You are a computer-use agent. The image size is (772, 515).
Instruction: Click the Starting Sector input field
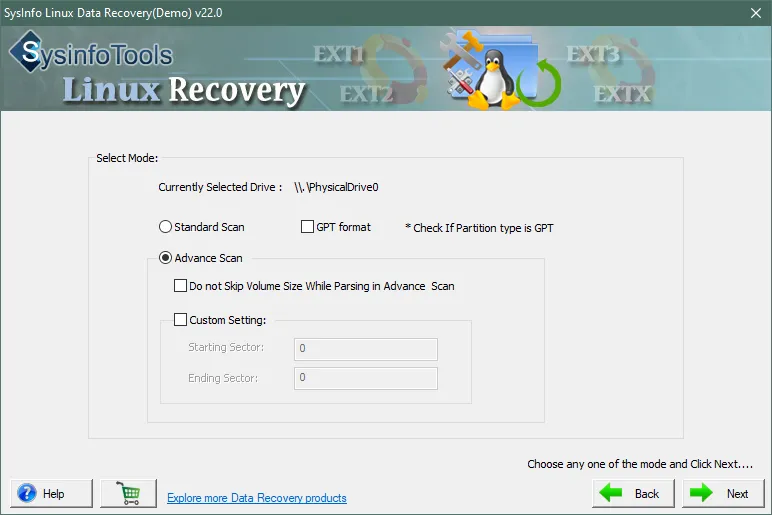(x=366, y=349)
